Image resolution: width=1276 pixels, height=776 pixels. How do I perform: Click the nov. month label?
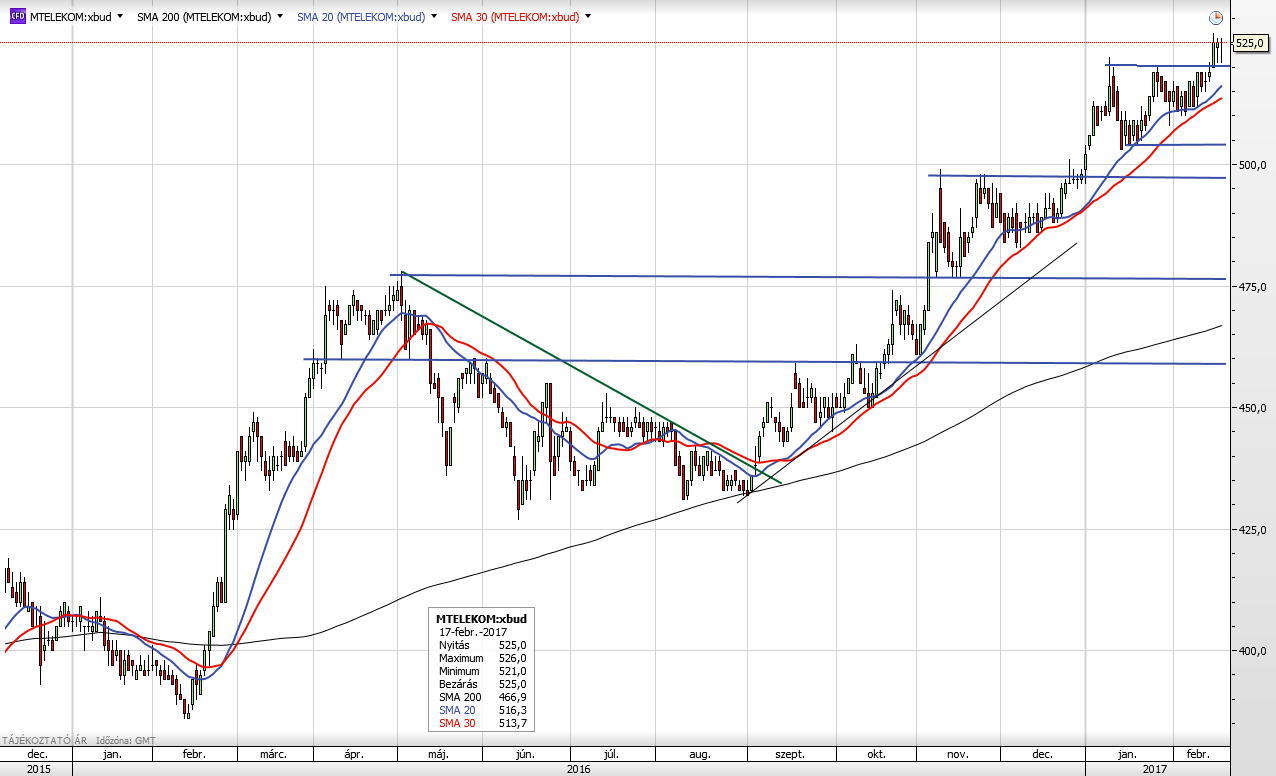click(958, 754)
